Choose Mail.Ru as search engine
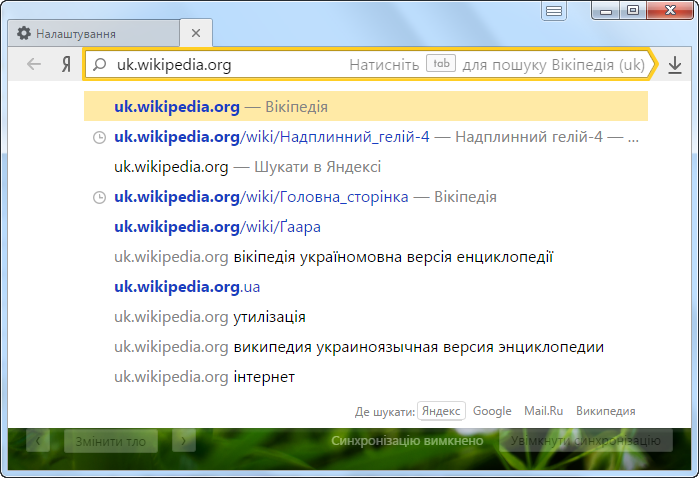This screenshot has height=478, width=699. click(543, 411)
